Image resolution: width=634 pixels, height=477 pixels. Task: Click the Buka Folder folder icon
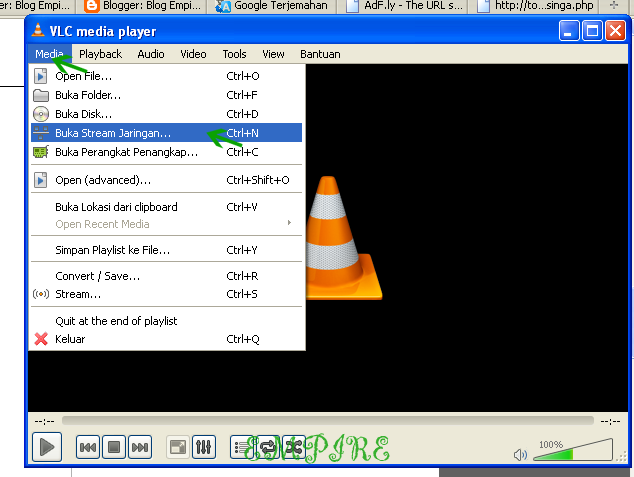[41, 95]
